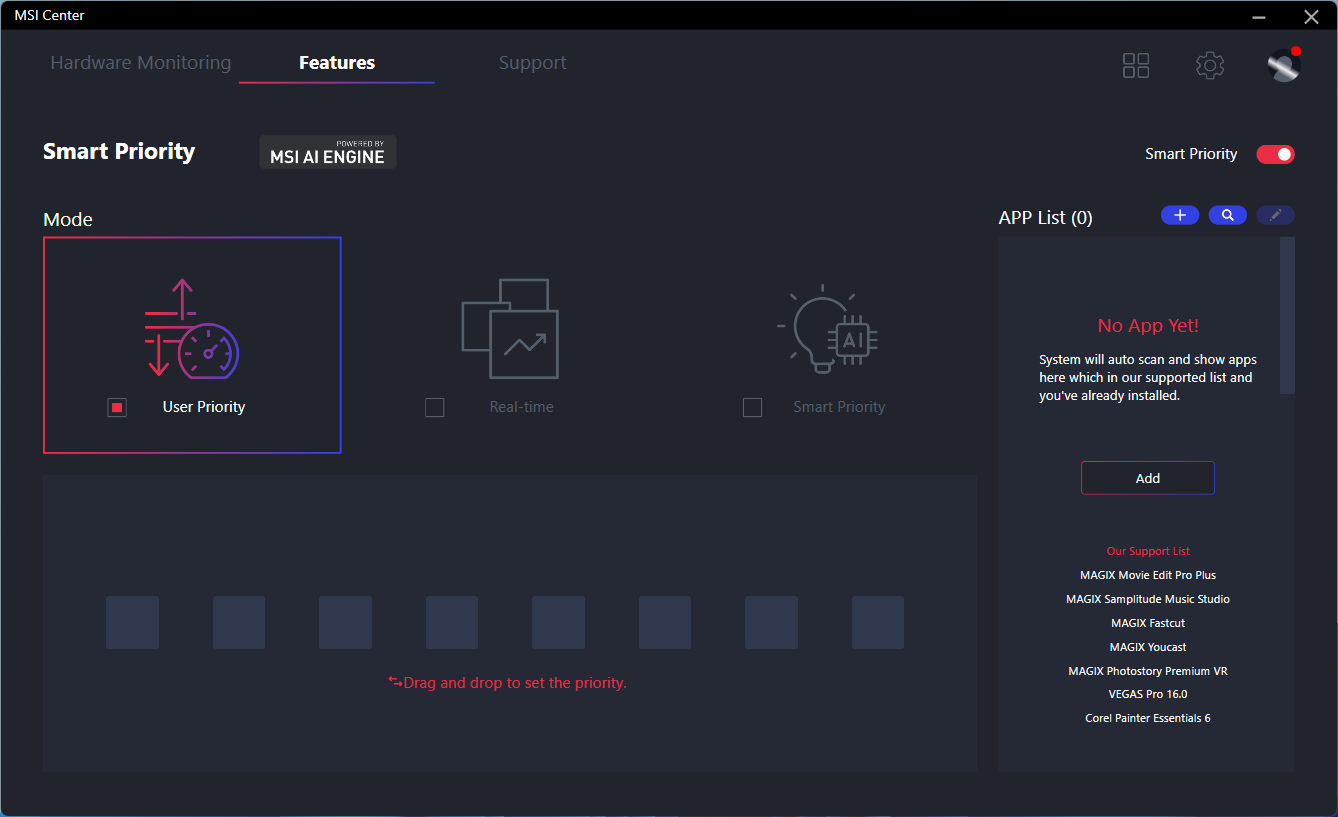
Task: Turn off the Smart Priority switch
Action: tap(1276, 154)
